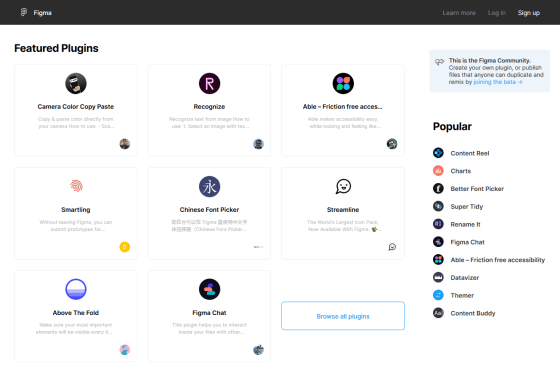Click the Figma logo icon in header

(x=24, y=12)
